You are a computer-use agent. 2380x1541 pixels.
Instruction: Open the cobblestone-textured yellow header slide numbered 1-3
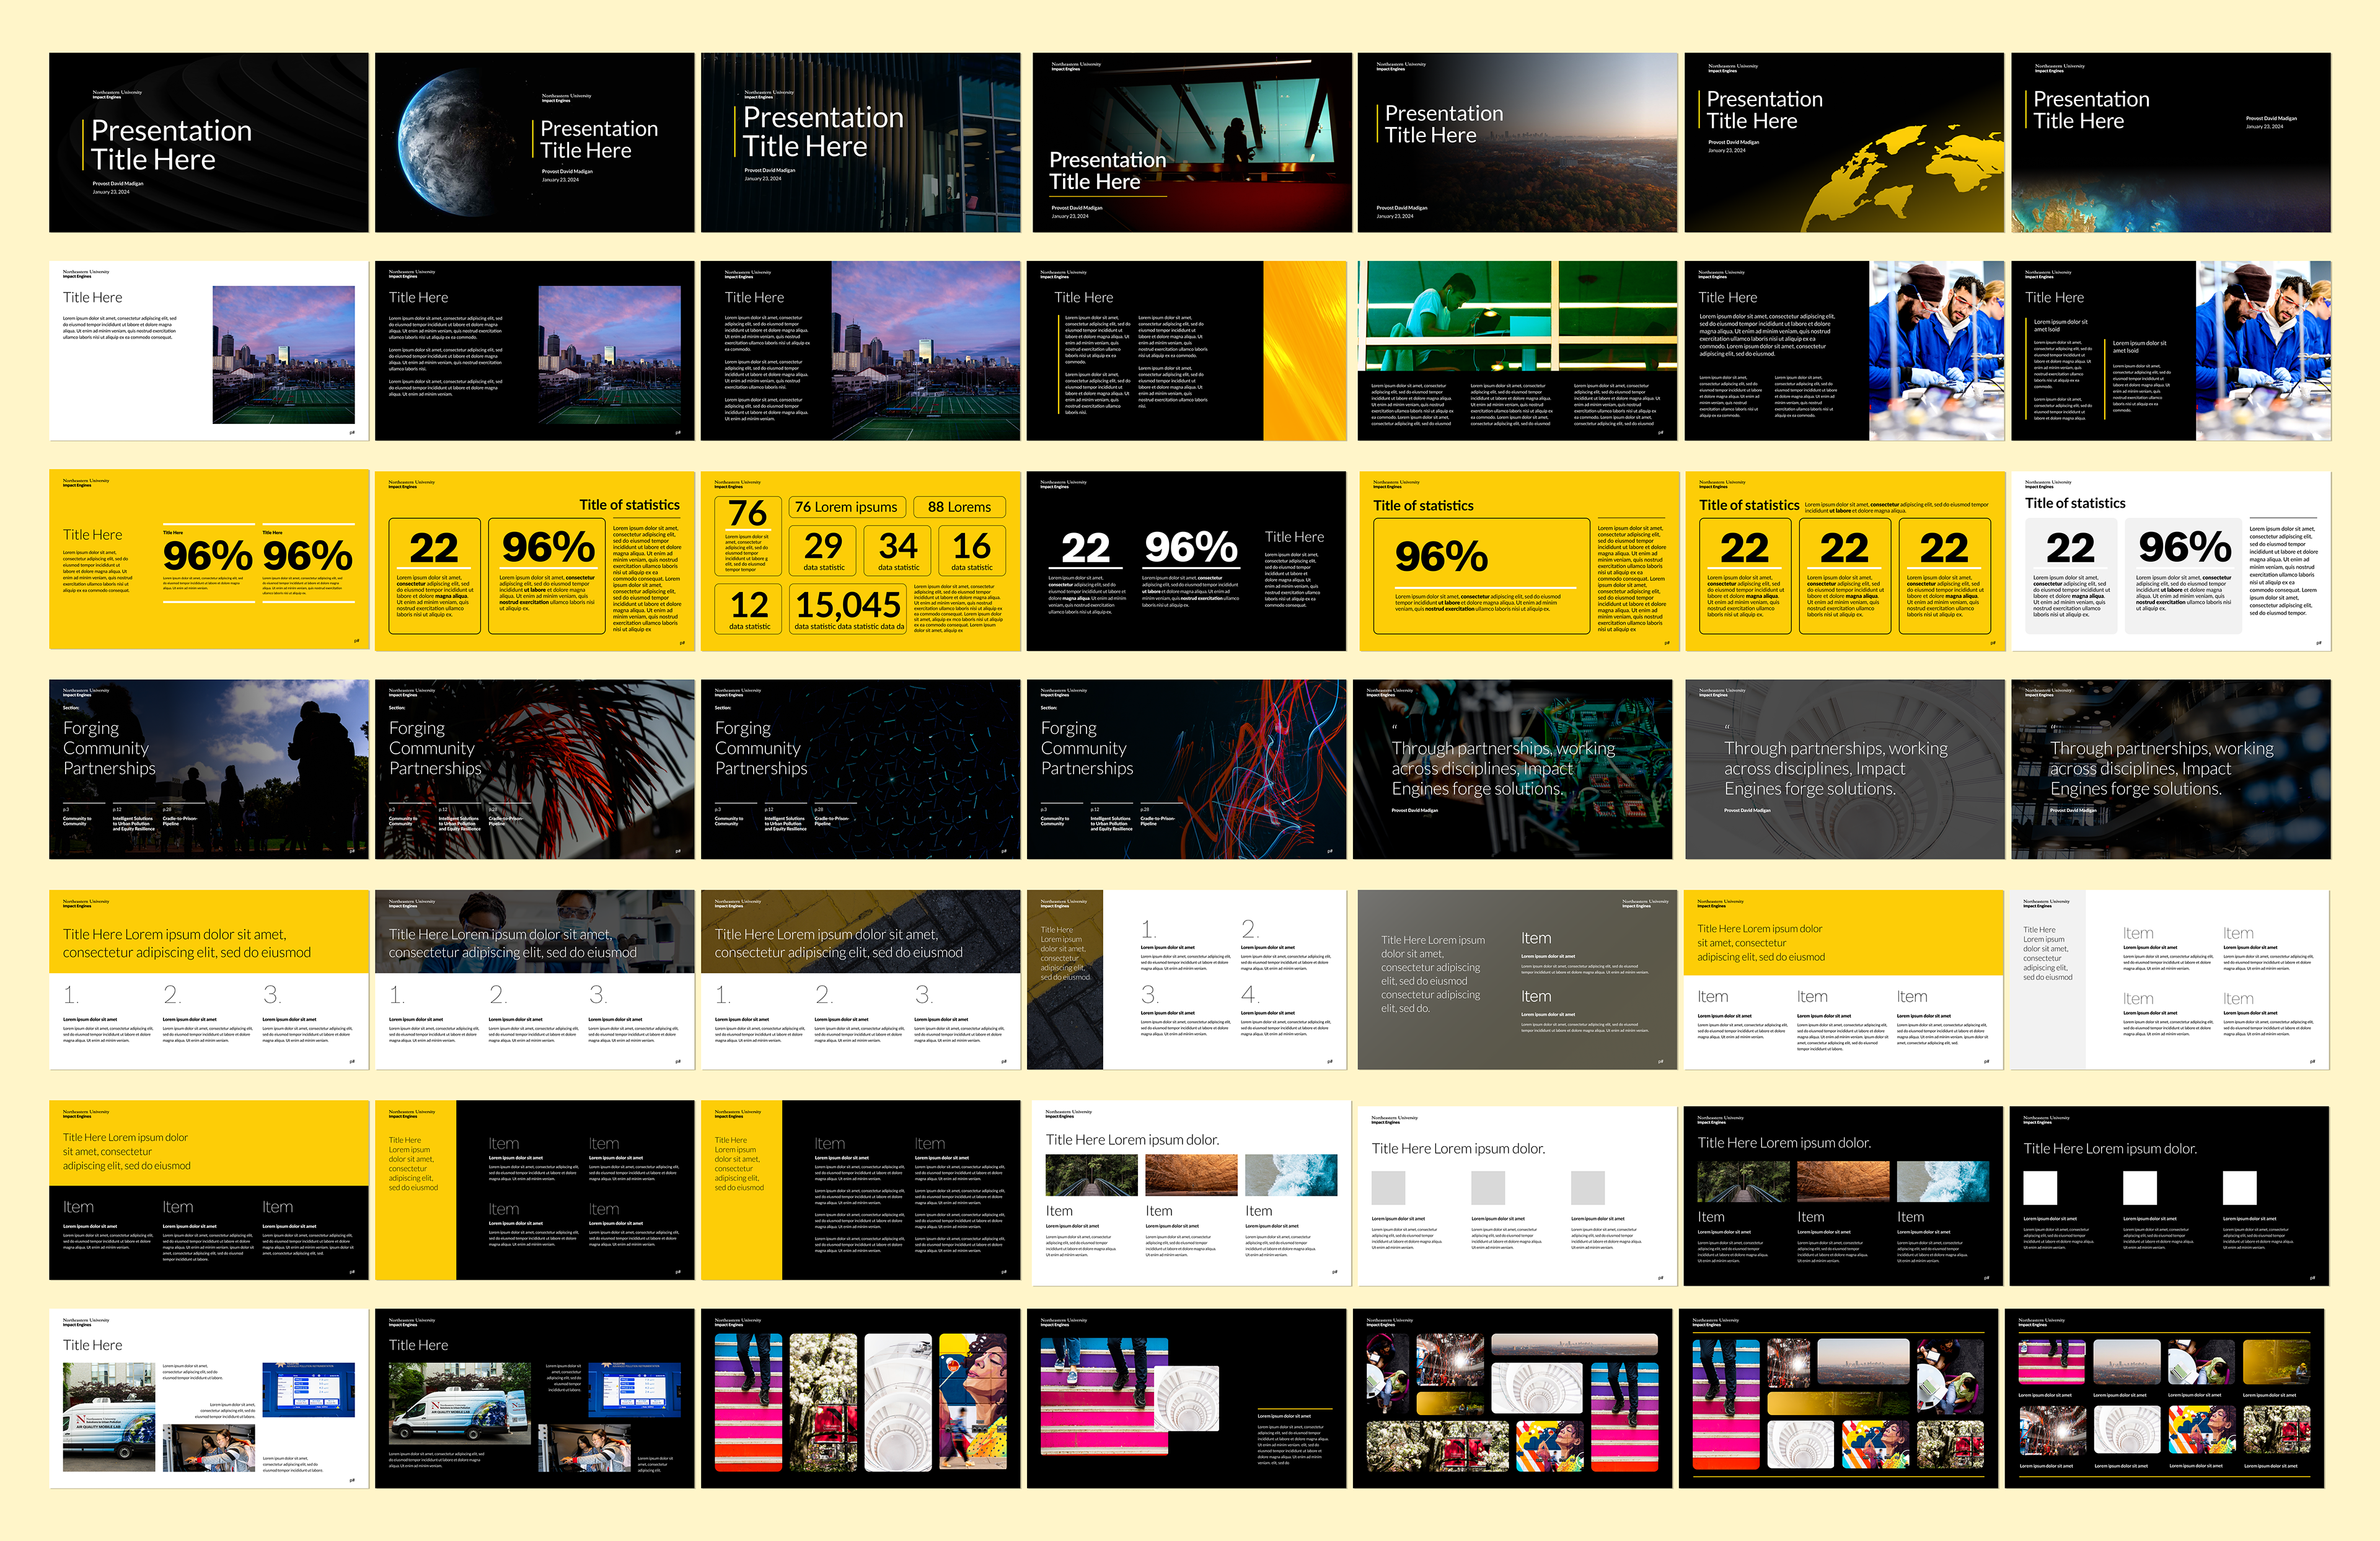click(861, 980)
